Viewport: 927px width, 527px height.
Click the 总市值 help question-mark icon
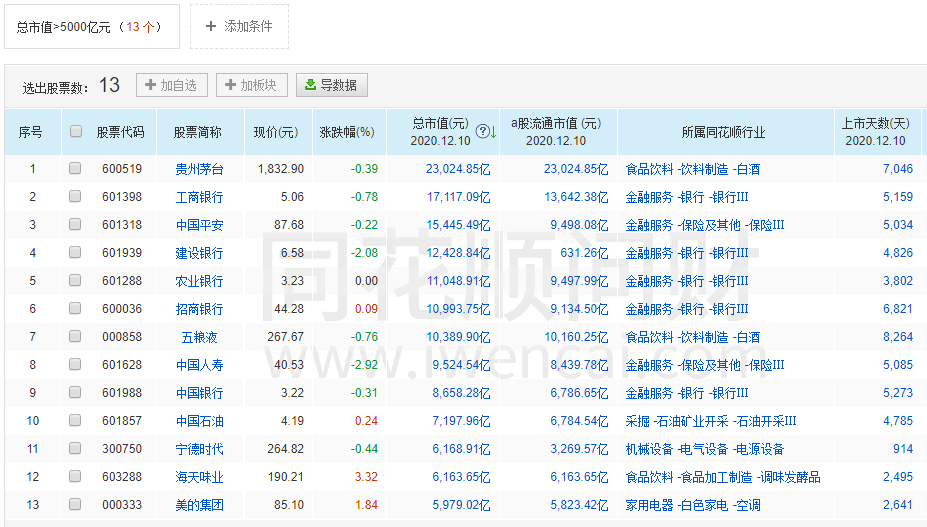482,131
